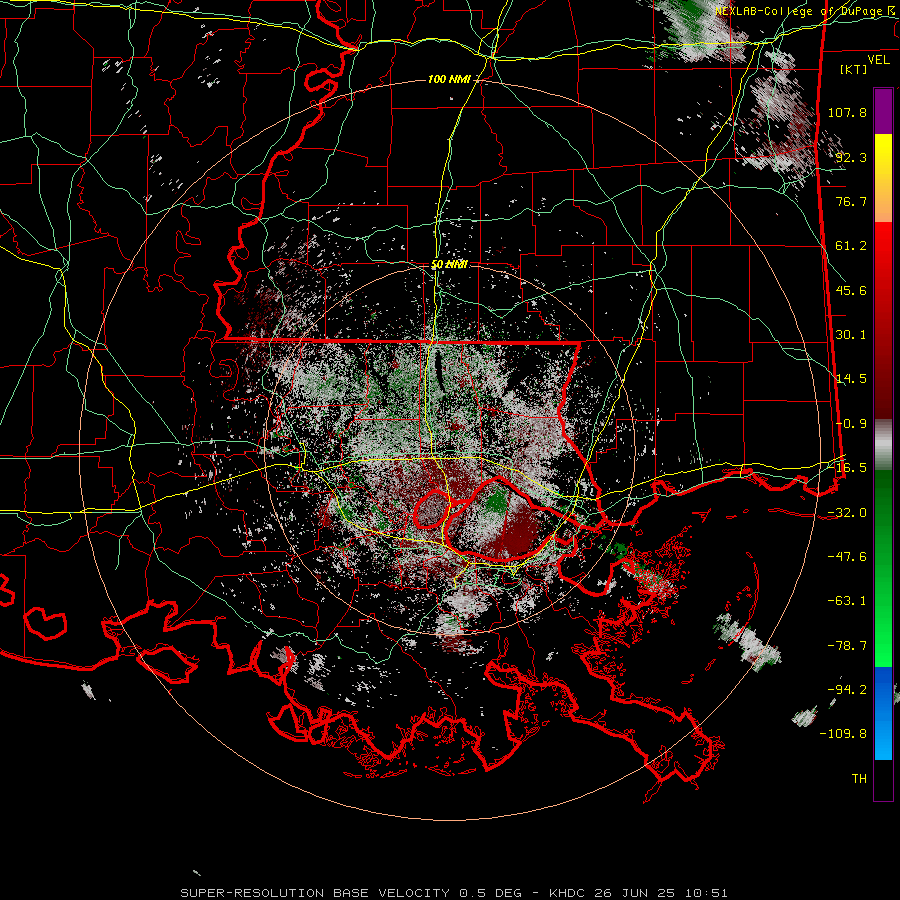The width and height of the screenshot is (900, 900).
Task: Select the -16.5 velocity scale value
Action: pyautogui.click(x=847, y=468)
